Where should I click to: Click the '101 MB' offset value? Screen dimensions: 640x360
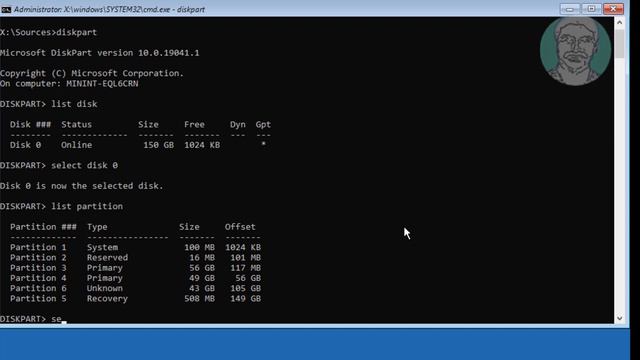pyautogui.click(x=245, y=257)
